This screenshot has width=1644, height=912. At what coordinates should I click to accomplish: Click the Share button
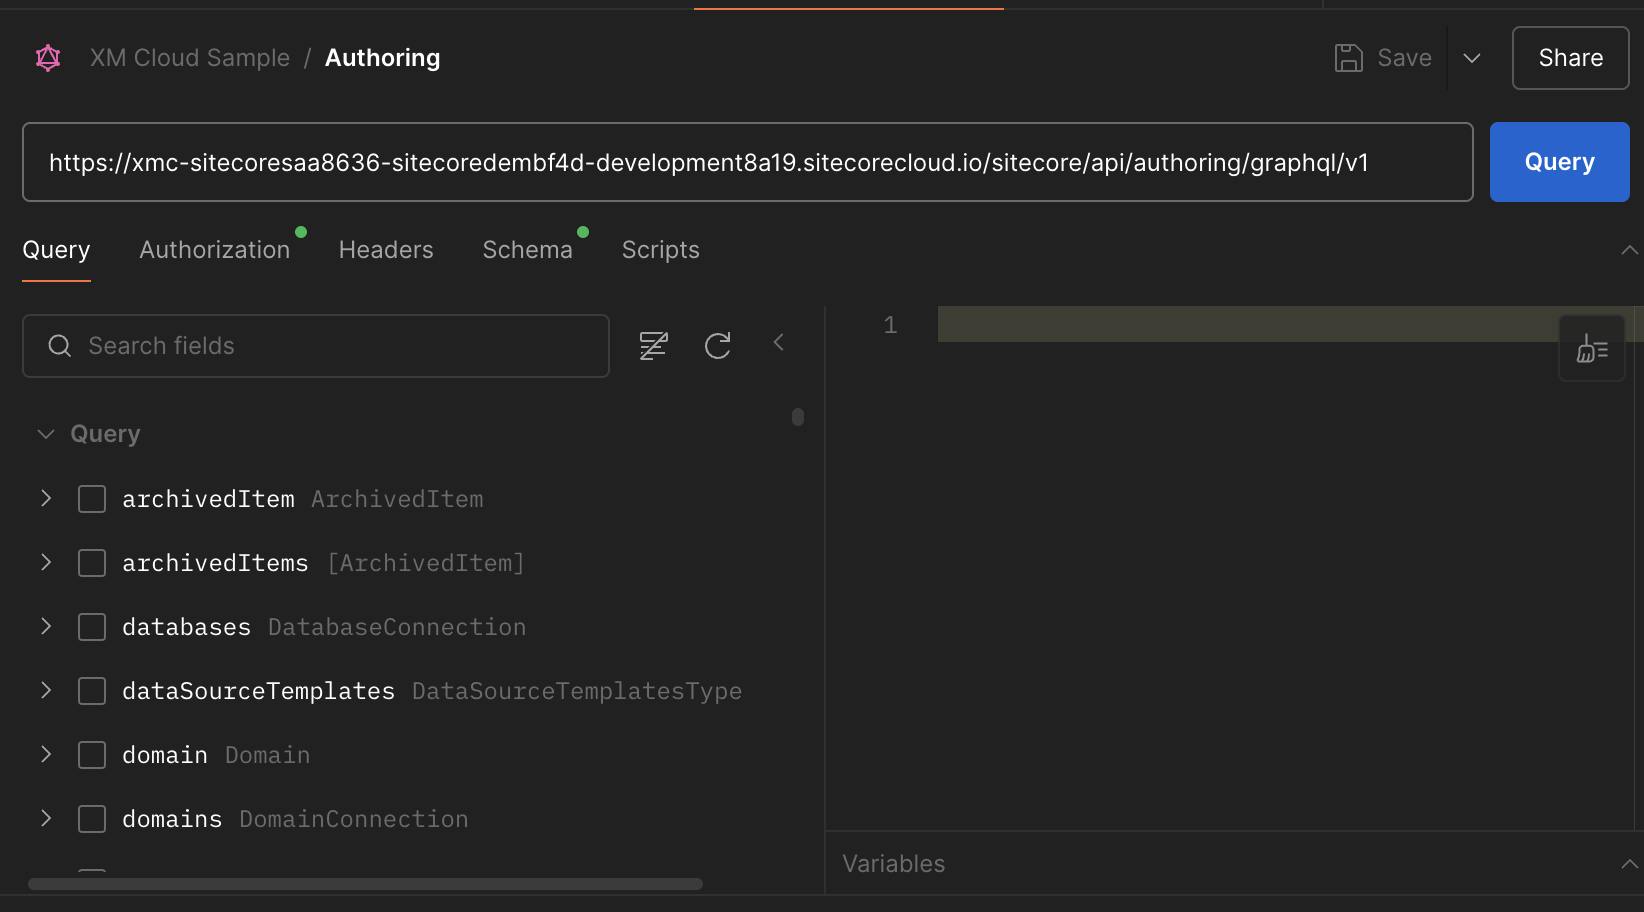click(1570, 58)
